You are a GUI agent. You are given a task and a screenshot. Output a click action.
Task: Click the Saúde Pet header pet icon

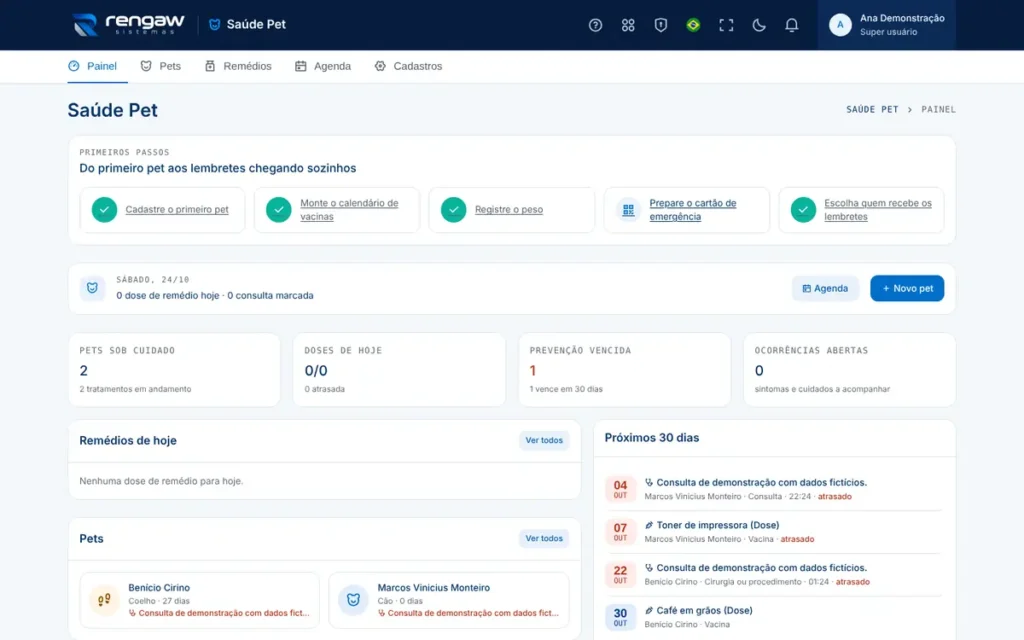[x=214, y=25]
